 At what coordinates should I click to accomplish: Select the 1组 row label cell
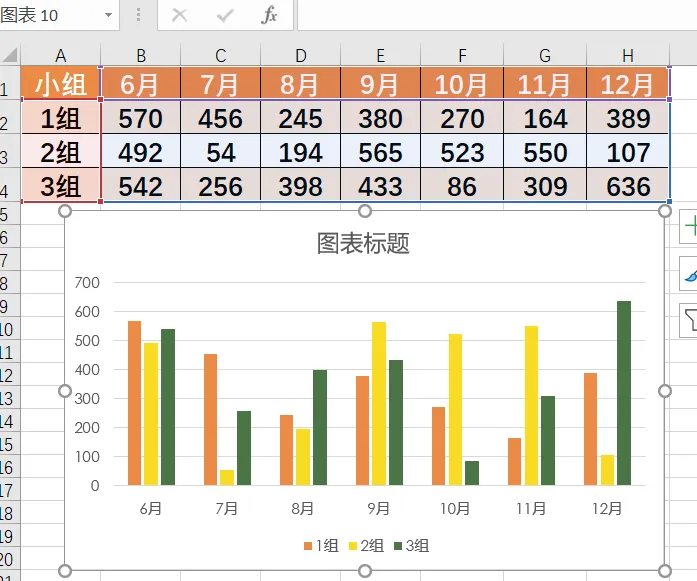[x=60, y=117]
